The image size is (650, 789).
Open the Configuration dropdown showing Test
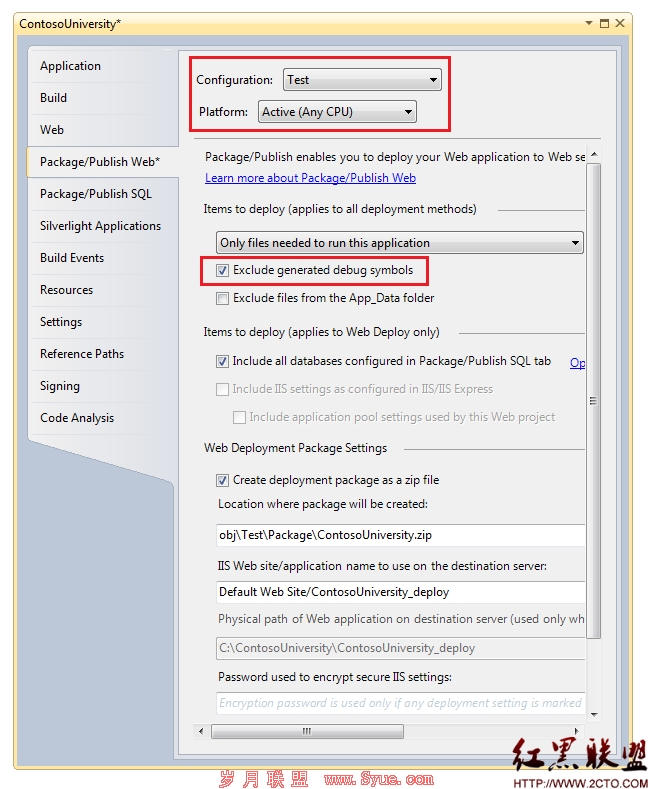click(x=362, y=80)
